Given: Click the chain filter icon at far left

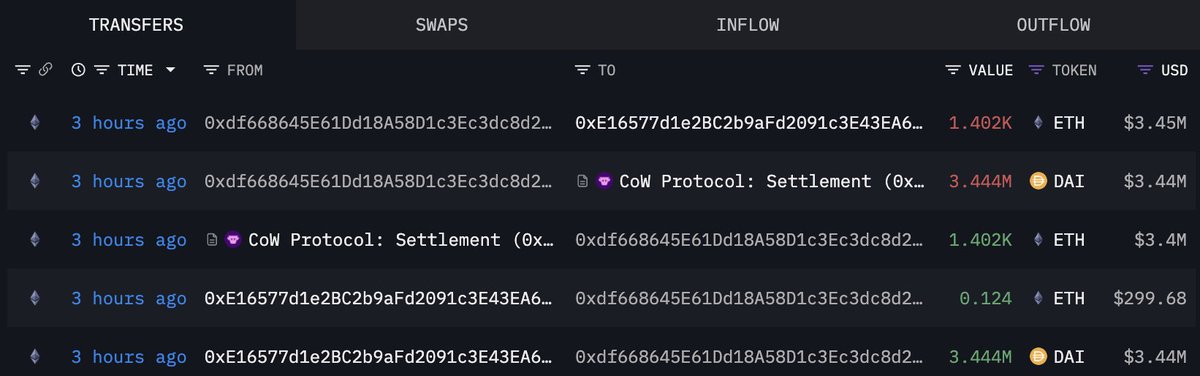Looking at the screenshot, I should 22,71.
